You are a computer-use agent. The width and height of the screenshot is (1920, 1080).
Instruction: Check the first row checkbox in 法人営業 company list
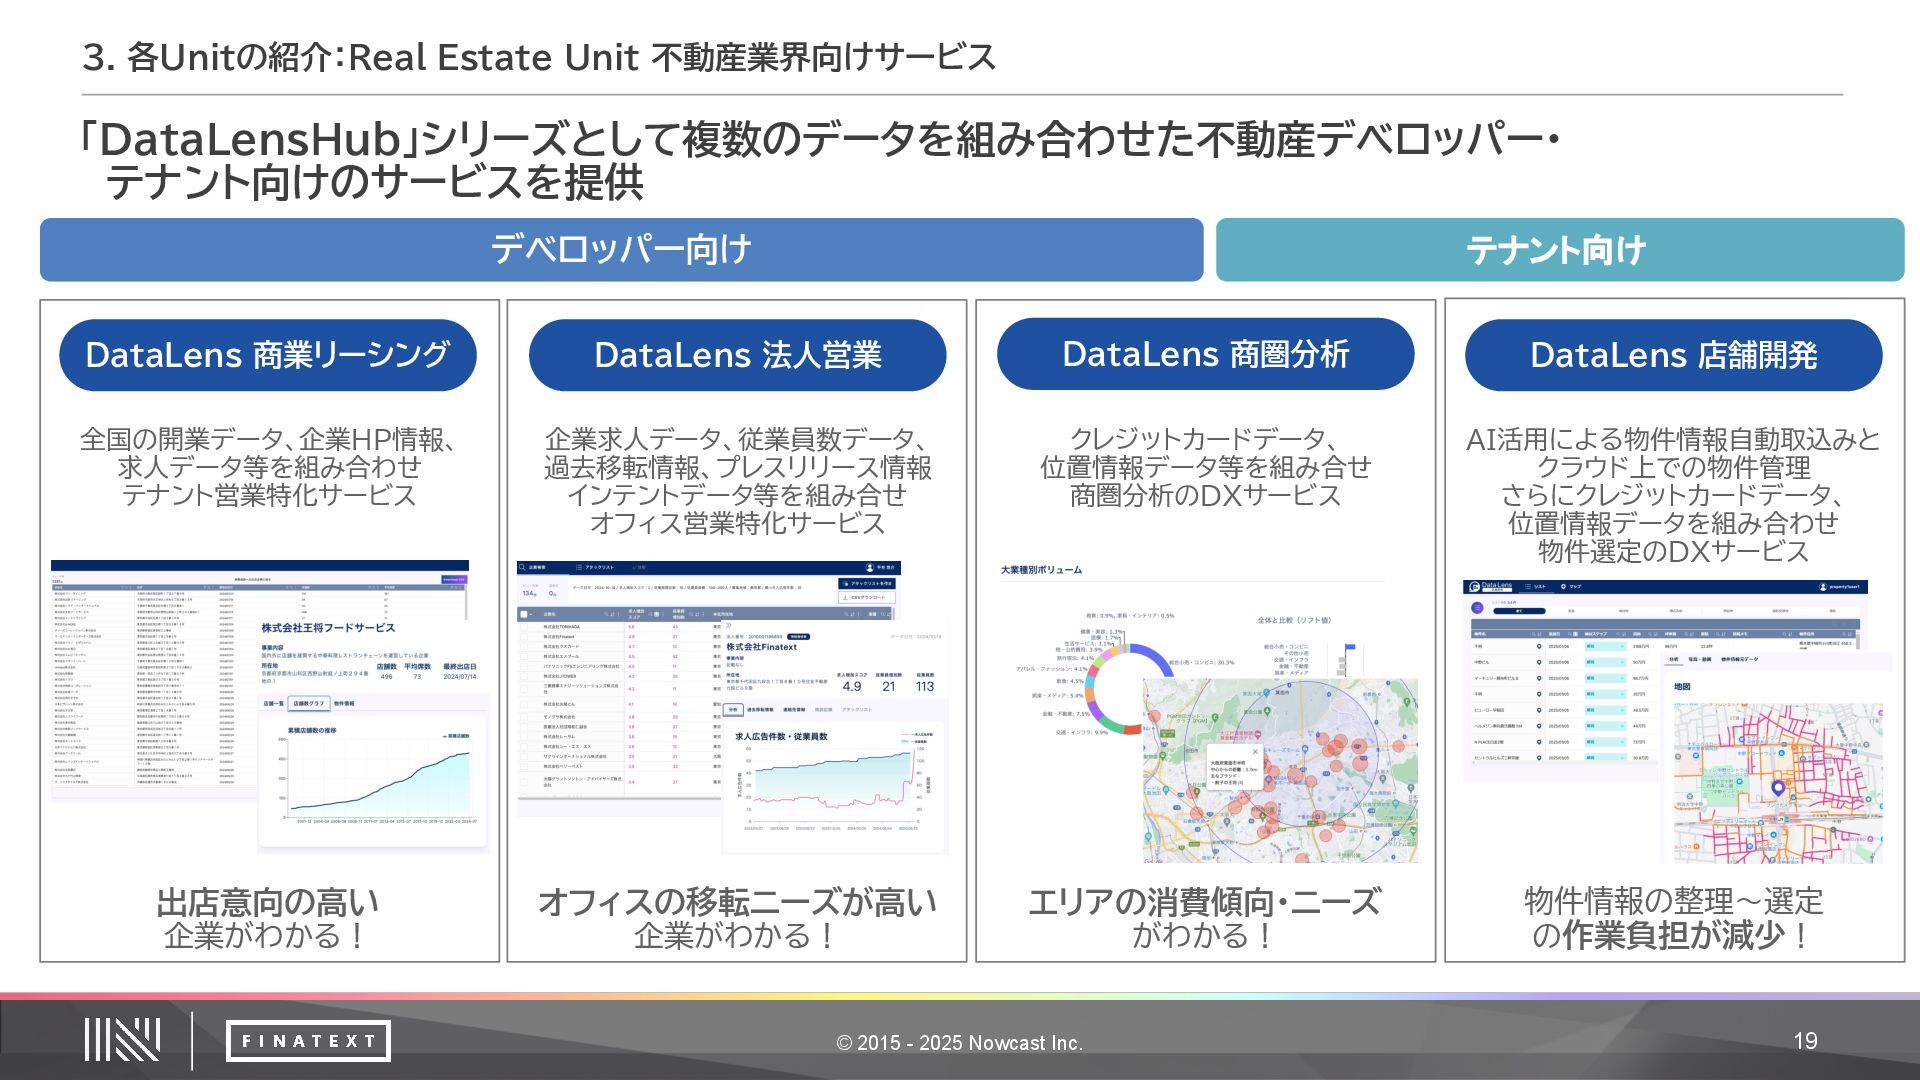point(524,627)
